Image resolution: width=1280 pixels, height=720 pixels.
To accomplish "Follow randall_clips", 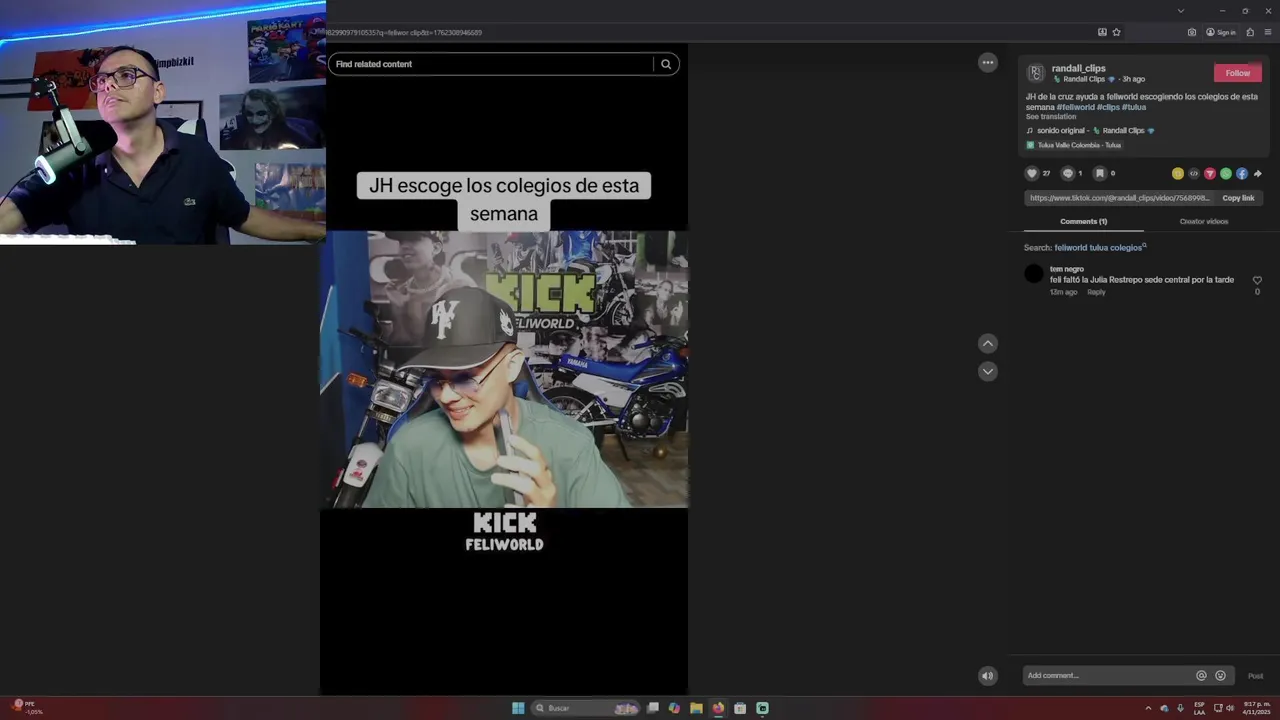I will [1238, 73].
